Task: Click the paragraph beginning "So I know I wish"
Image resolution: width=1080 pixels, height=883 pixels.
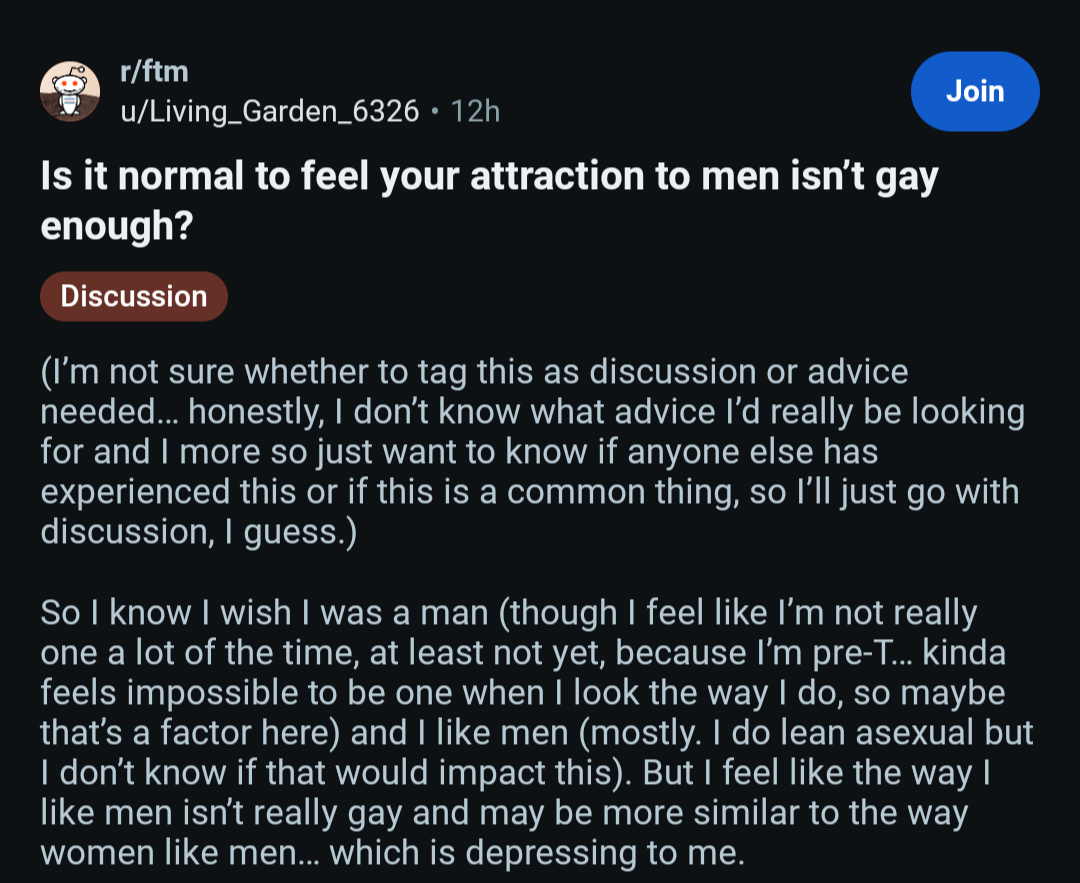Action: (537, 732)
